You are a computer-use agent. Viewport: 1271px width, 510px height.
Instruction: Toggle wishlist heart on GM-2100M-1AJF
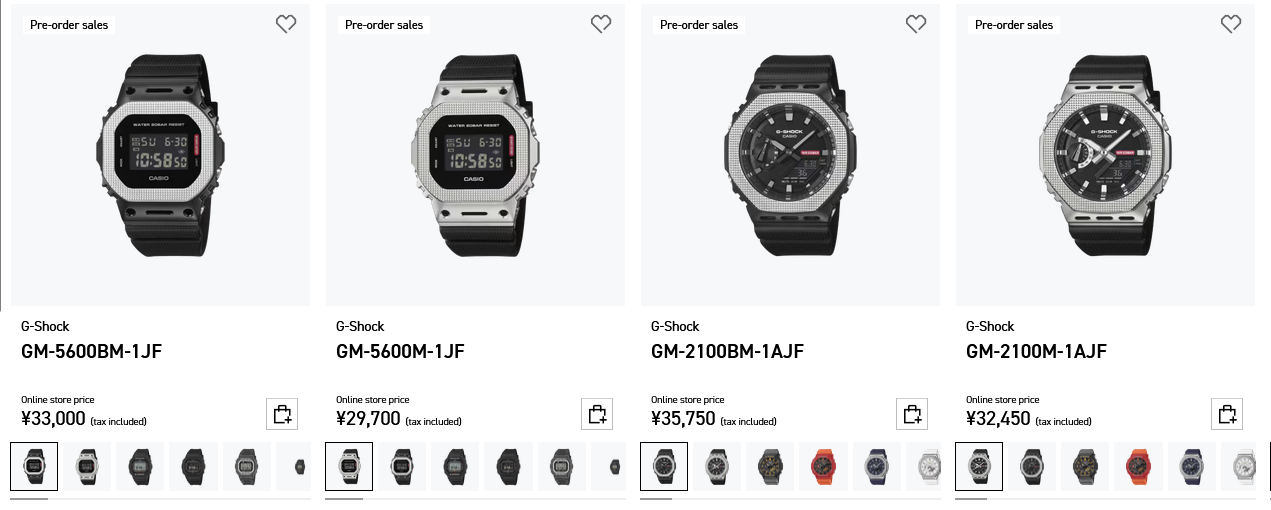click(x=1231, y=24)
